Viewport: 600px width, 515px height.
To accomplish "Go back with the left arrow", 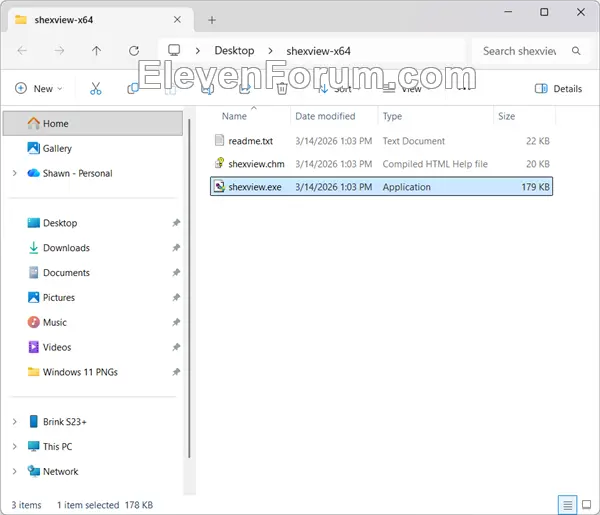I will pyautogui.click(x=22, y=51).
